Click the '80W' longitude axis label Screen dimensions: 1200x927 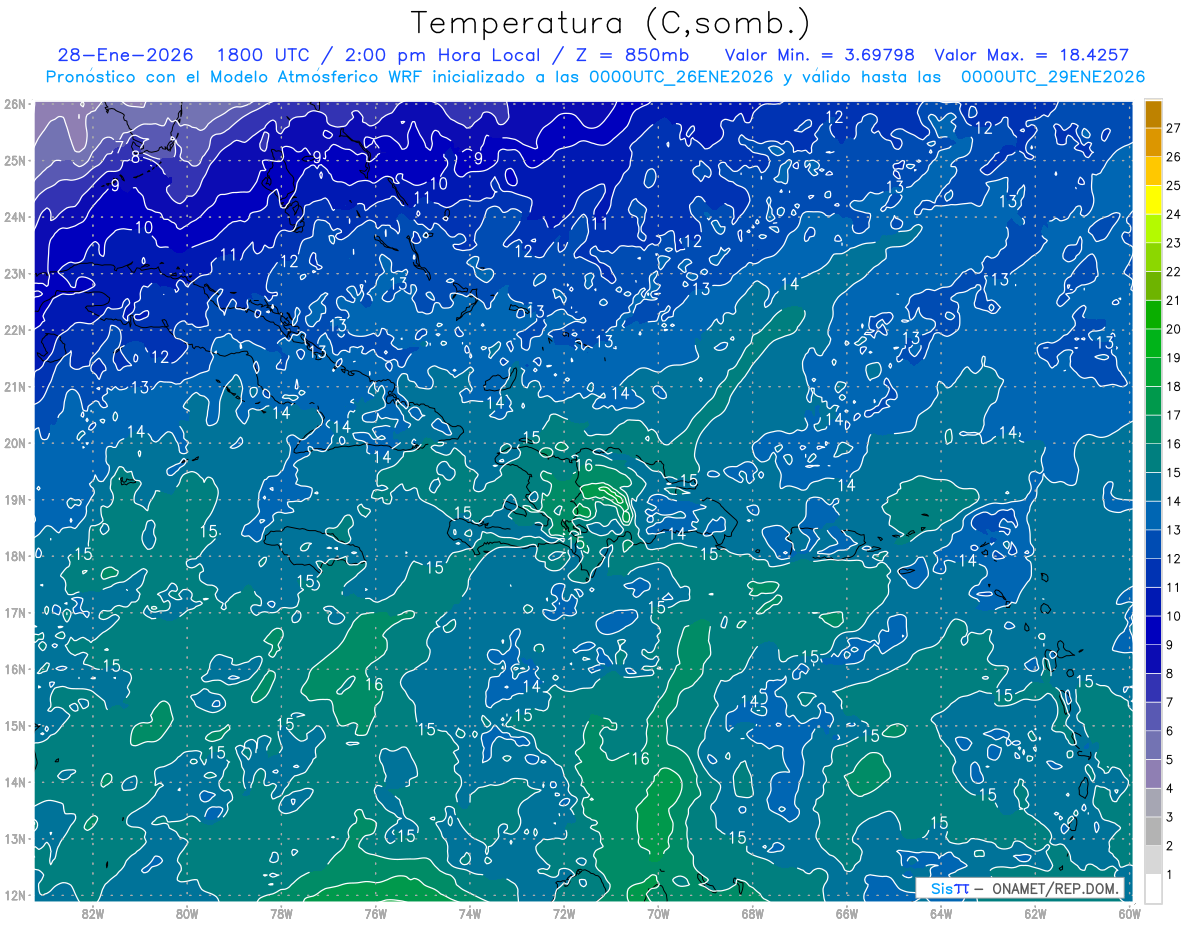(x=186, y=913)
